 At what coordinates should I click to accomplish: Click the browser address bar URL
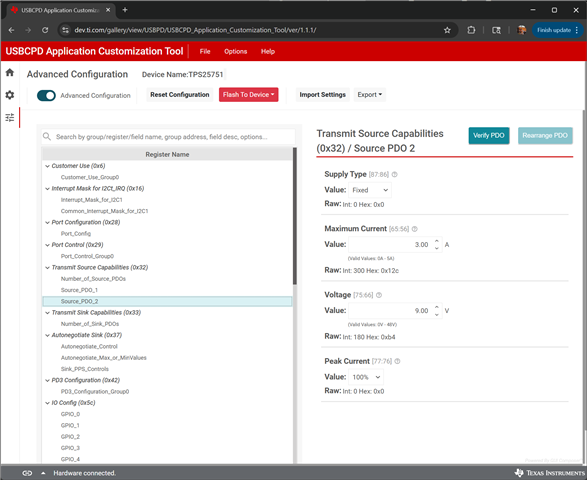click(195, 30)
